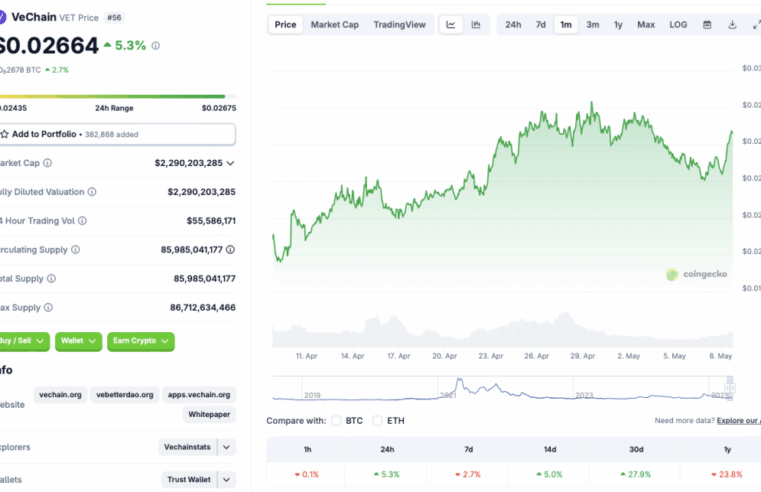Click info icon next to 24 Hour Trading Vol
This screenshot has width=761, height=492.
click(x=83, y=221)
